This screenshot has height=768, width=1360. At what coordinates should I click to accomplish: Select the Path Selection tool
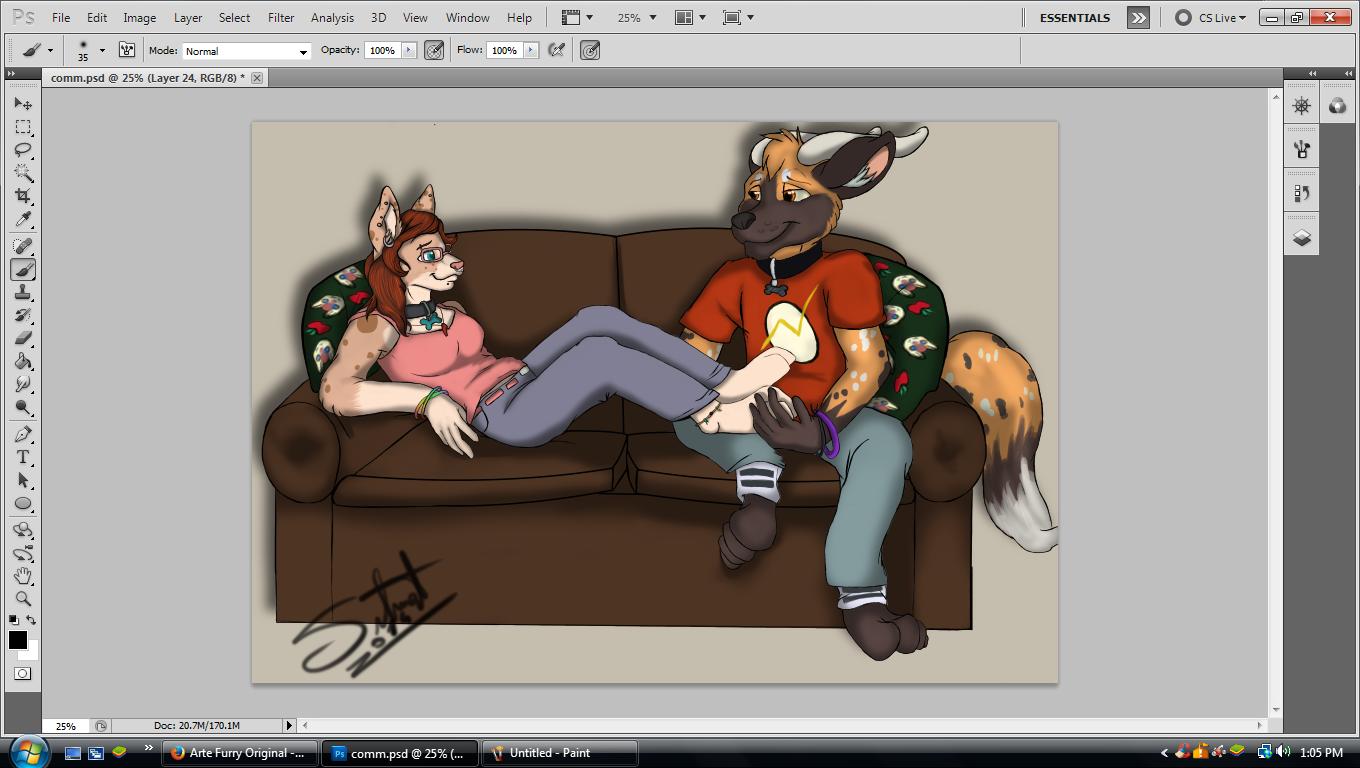[23, 480]
